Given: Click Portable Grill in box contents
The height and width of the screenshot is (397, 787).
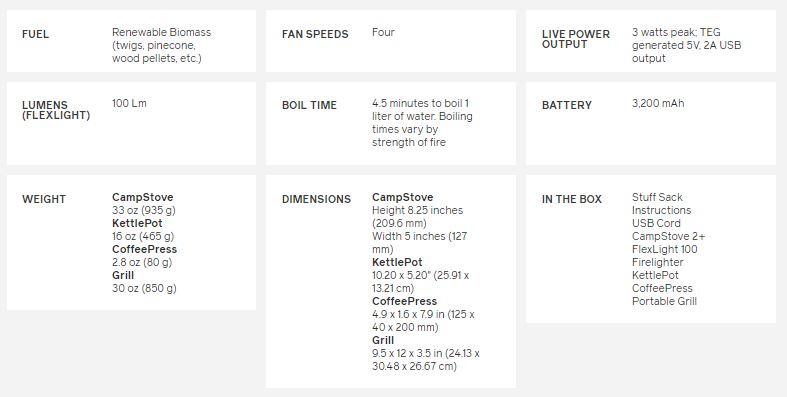Looking at the screenshot, I should point(664,301).
